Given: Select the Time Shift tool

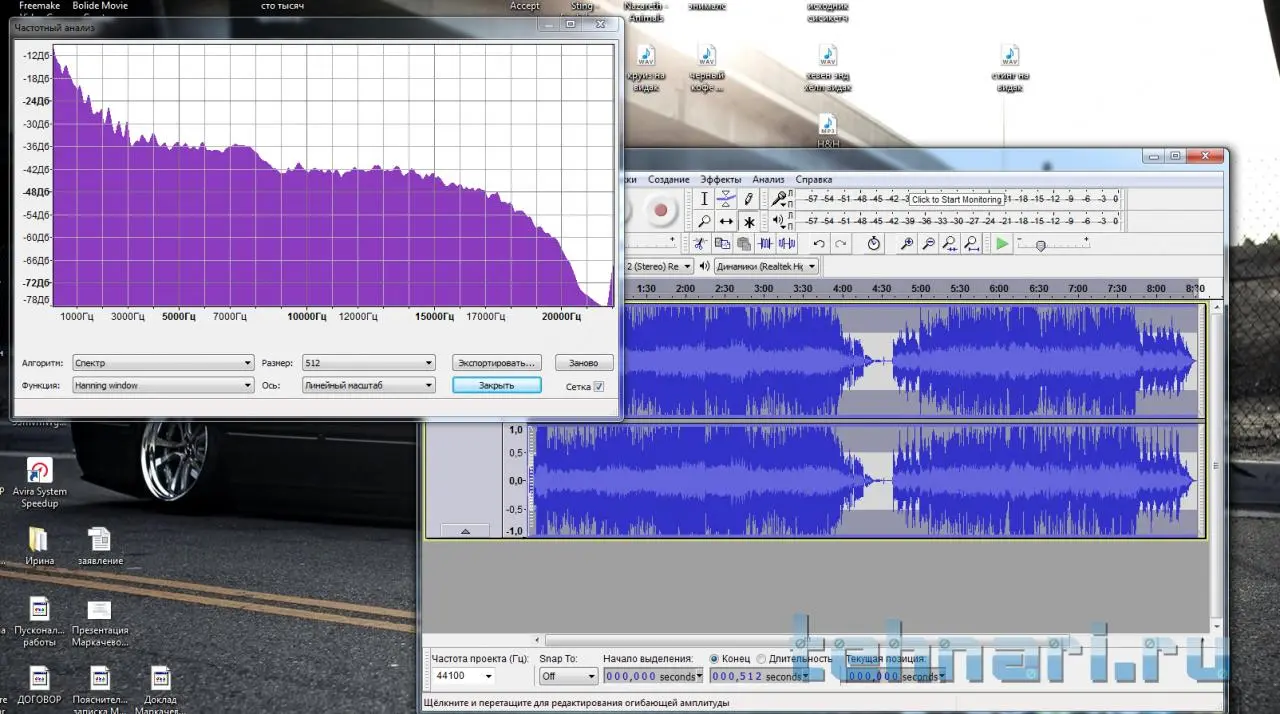Looking at the screenshot, I should tap(726, 222).
